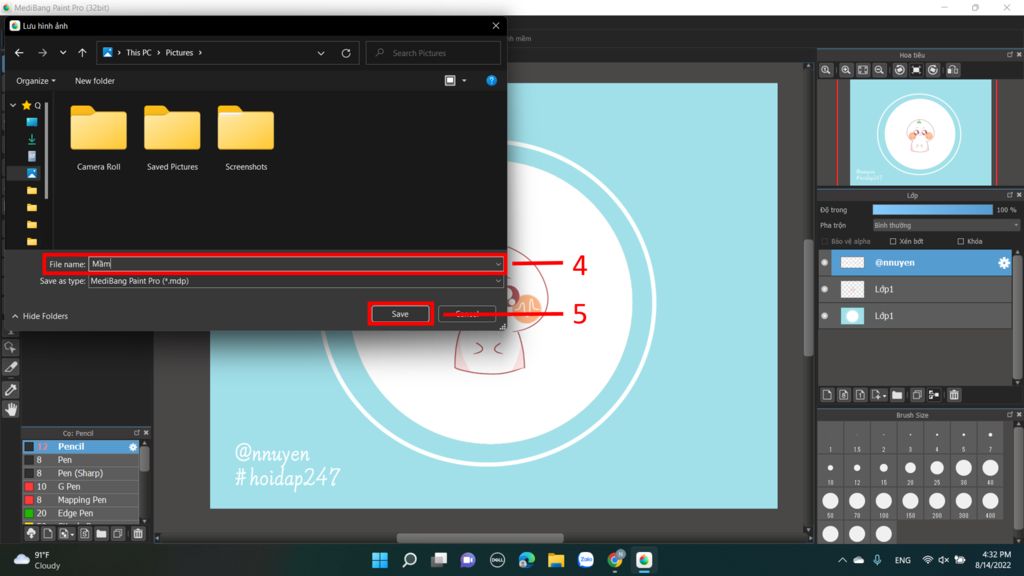Screen dimensions: 1024x576
Task: Select the eraser-style tool in toolbar
Action: pos(10,367)
